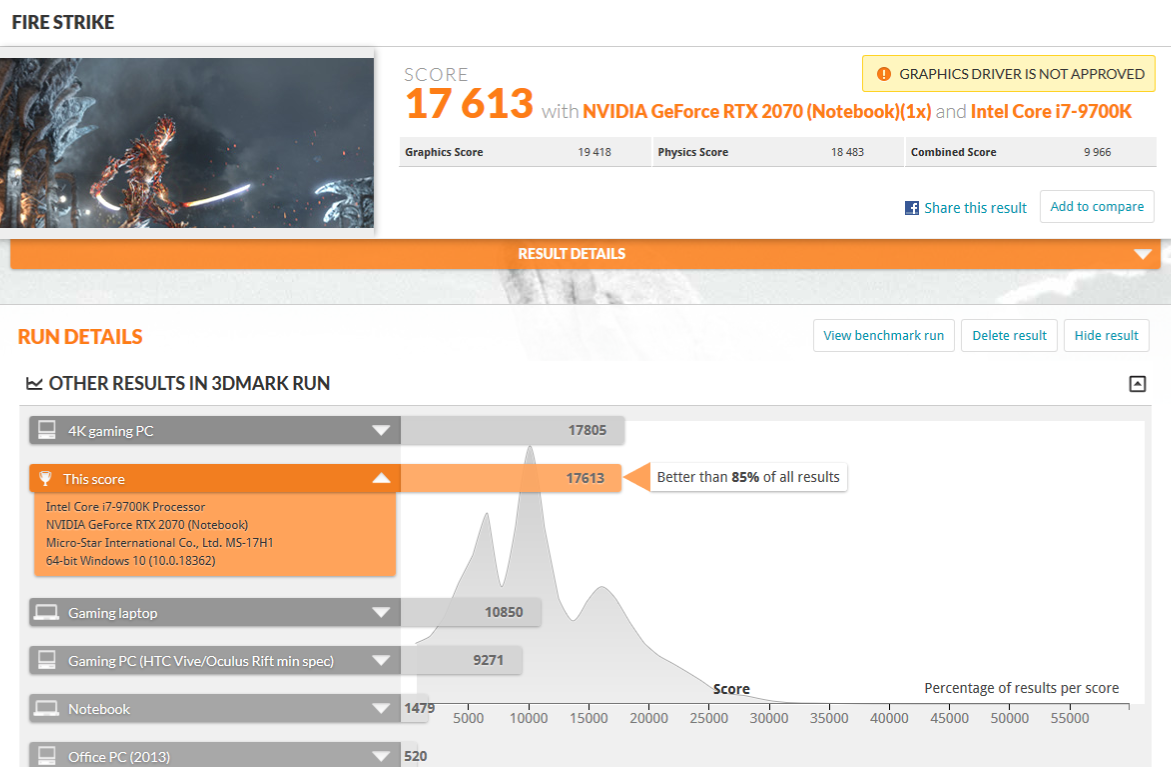Open the NVIDIA GeForce RTX 2070 (Notebook) link
1171x767 pixels.
pyautogui.click(x=757, y=111)
